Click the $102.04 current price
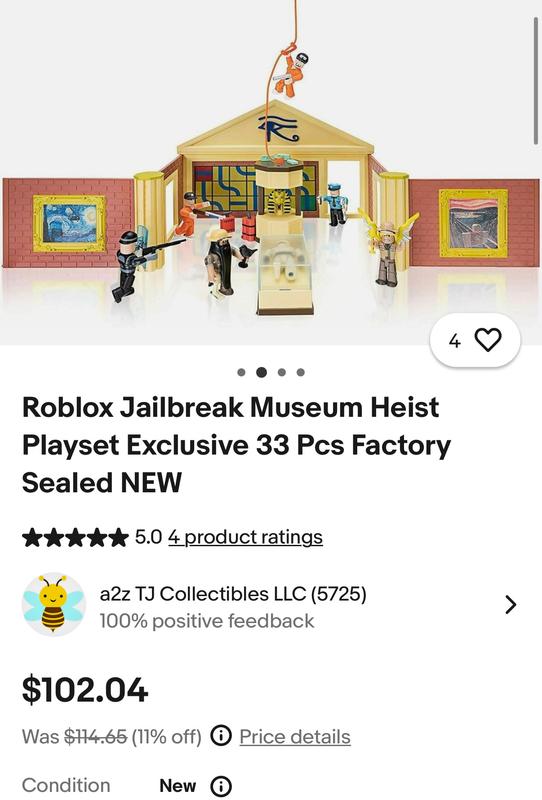 click(85, 689)
